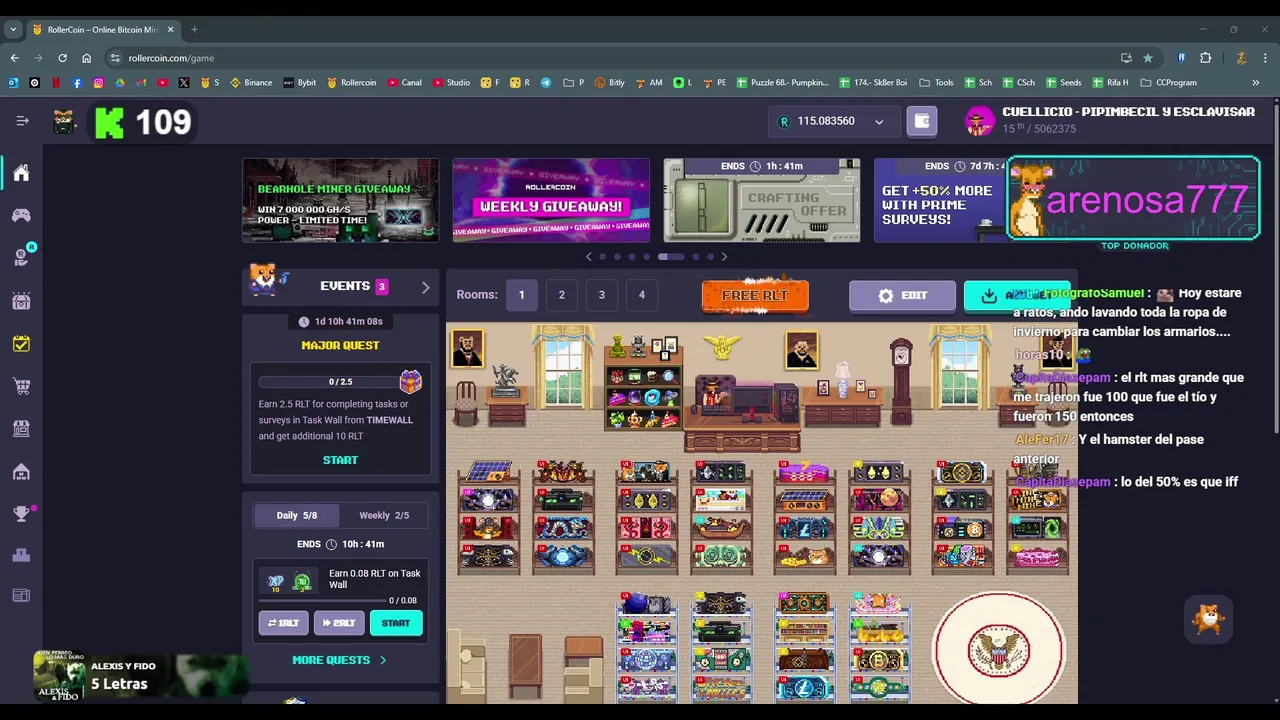This screenshot has width=1280, height=720.
Task: Open the Telegram bookmark icon
Action: pos(546,83)
